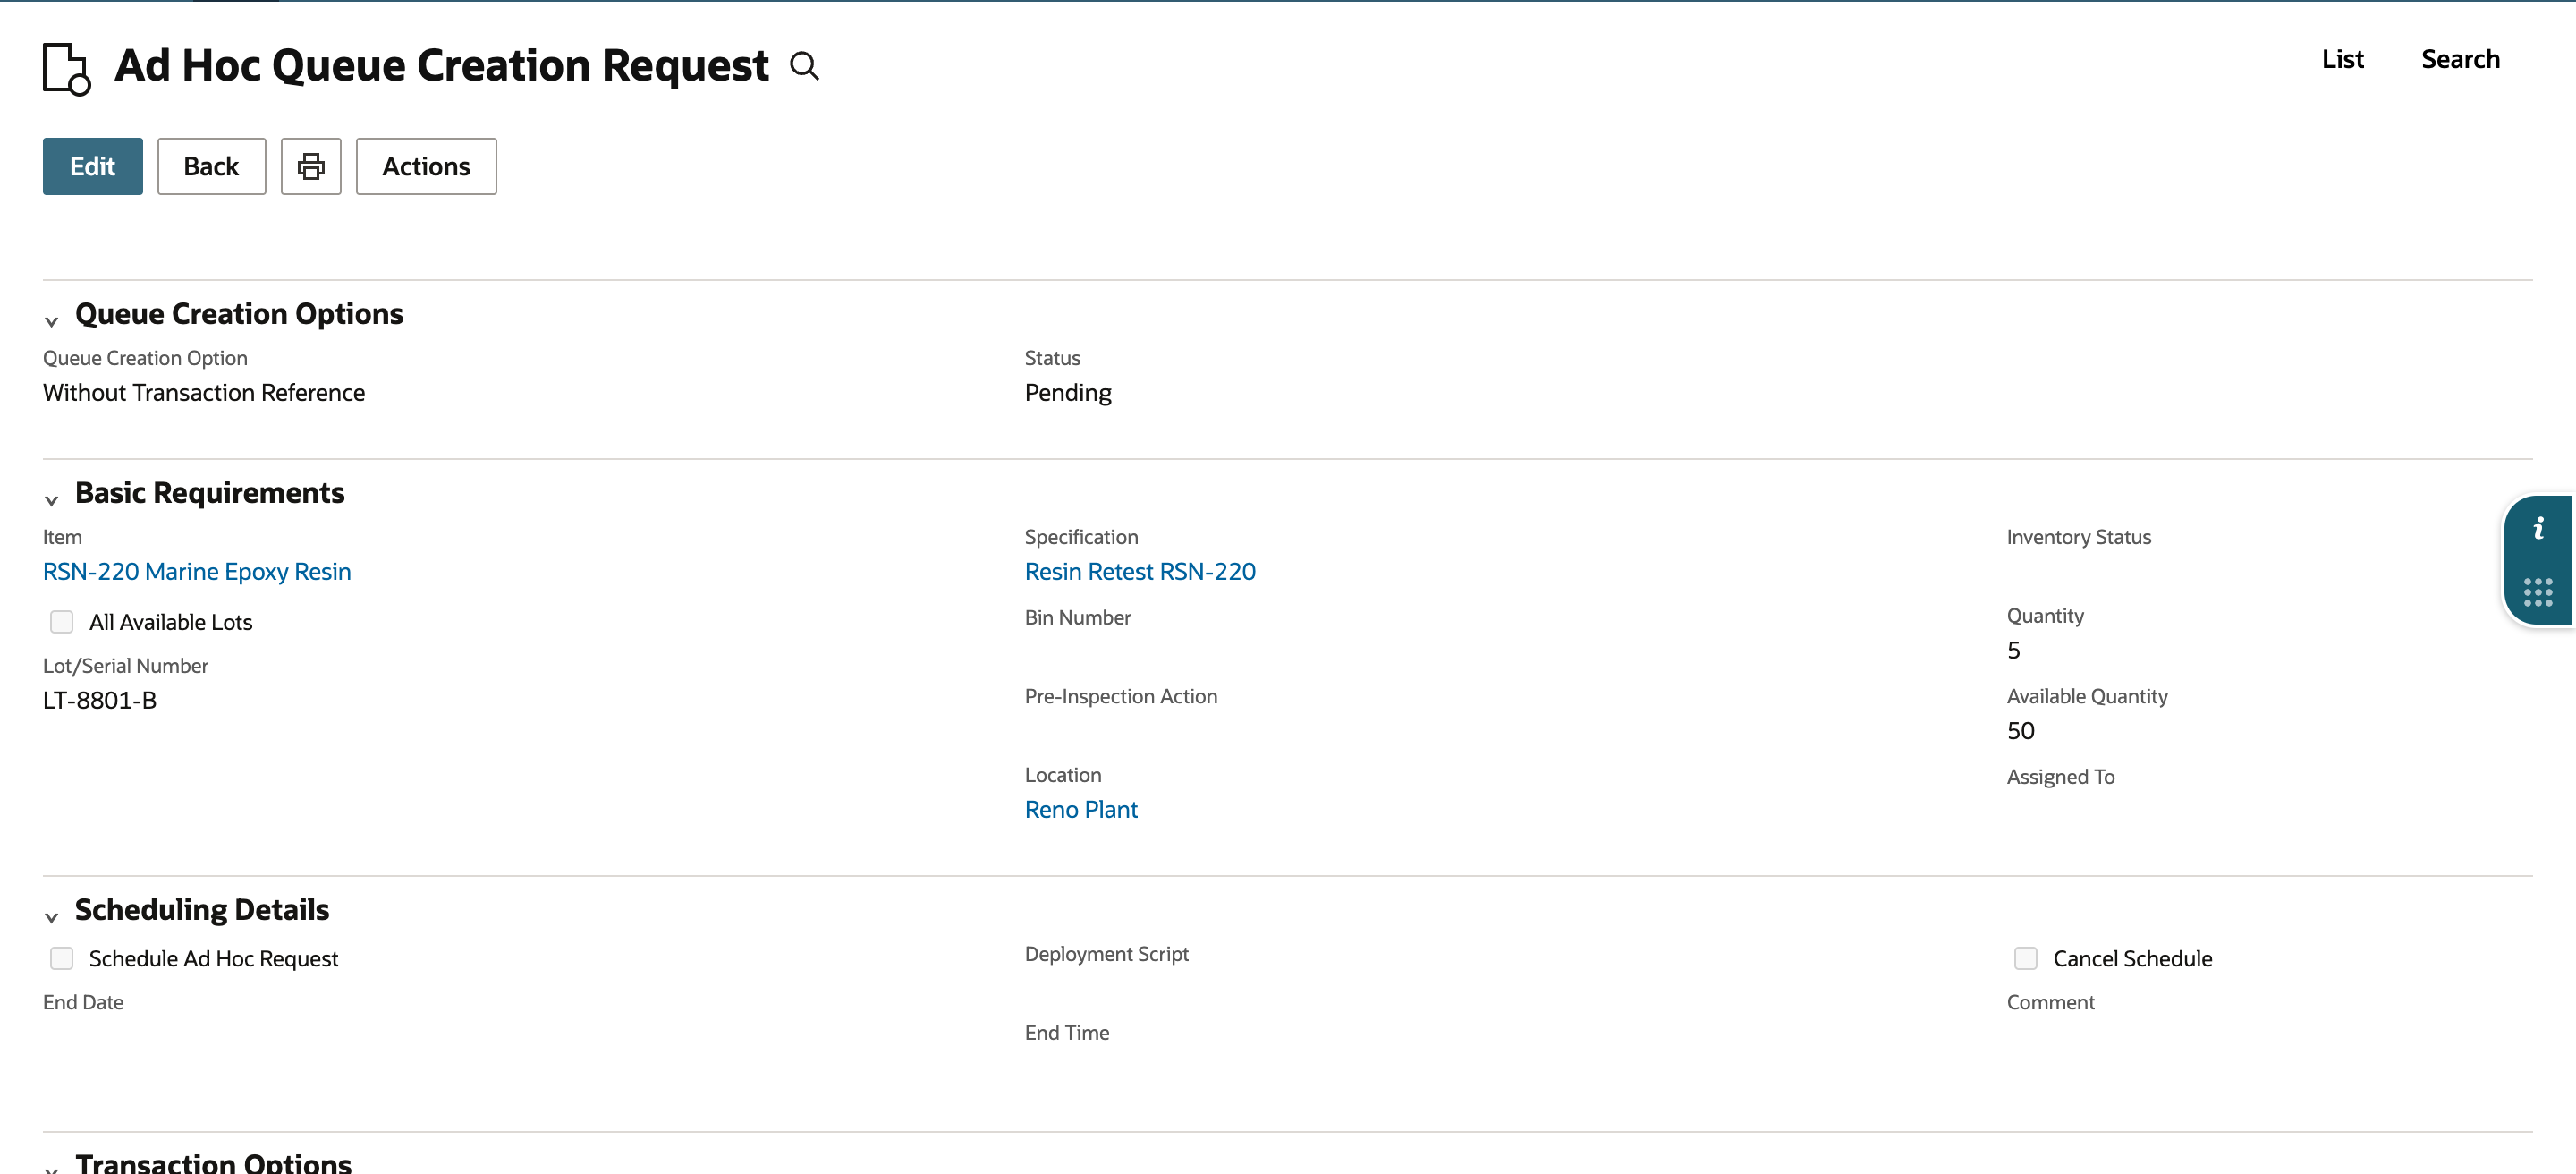Go Back using the Back button

[x=211, y=166]
